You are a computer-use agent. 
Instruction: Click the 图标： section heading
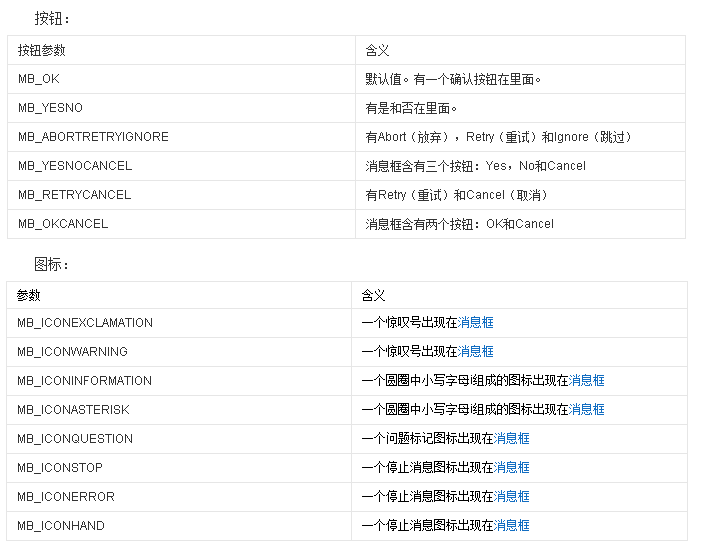click(x=52, y=264)
